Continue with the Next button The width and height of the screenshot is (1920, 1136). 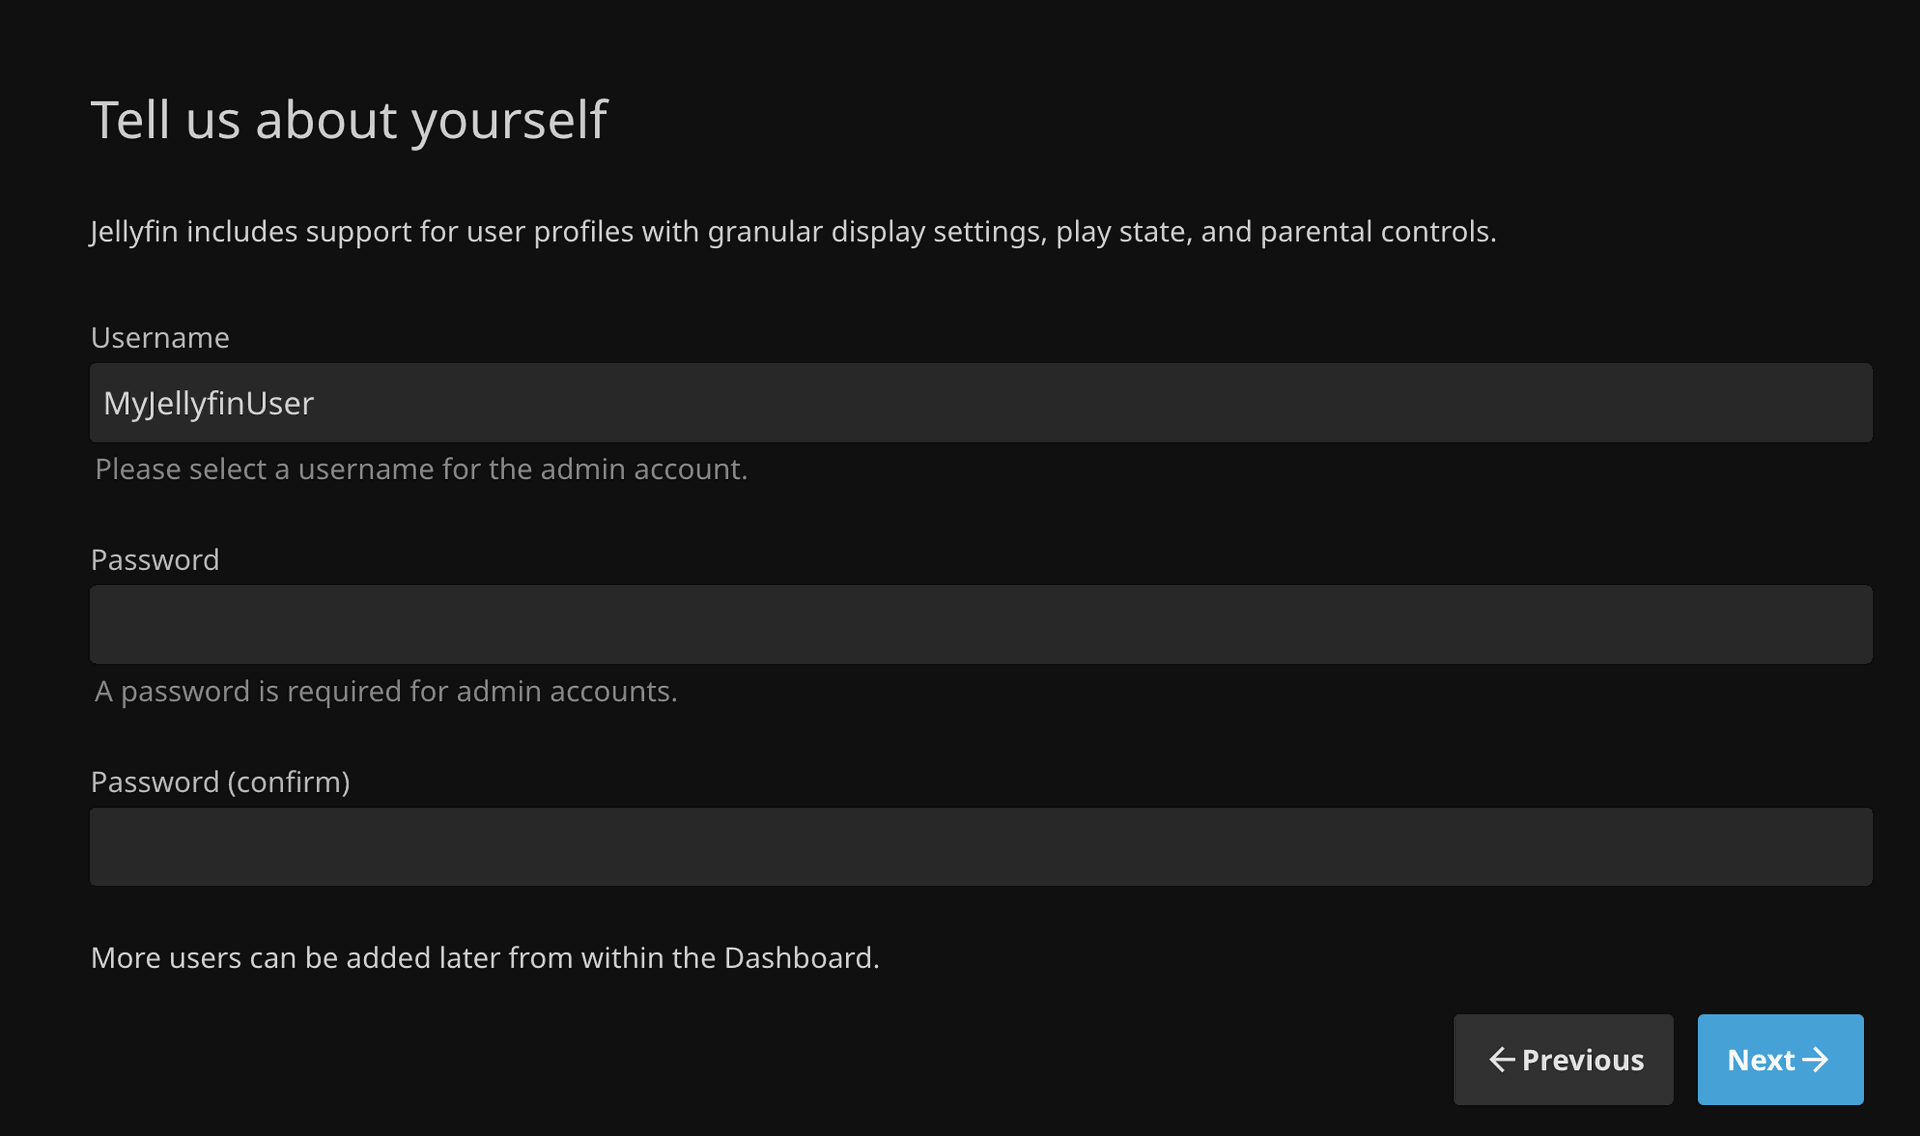[x=1780, y=1060]
